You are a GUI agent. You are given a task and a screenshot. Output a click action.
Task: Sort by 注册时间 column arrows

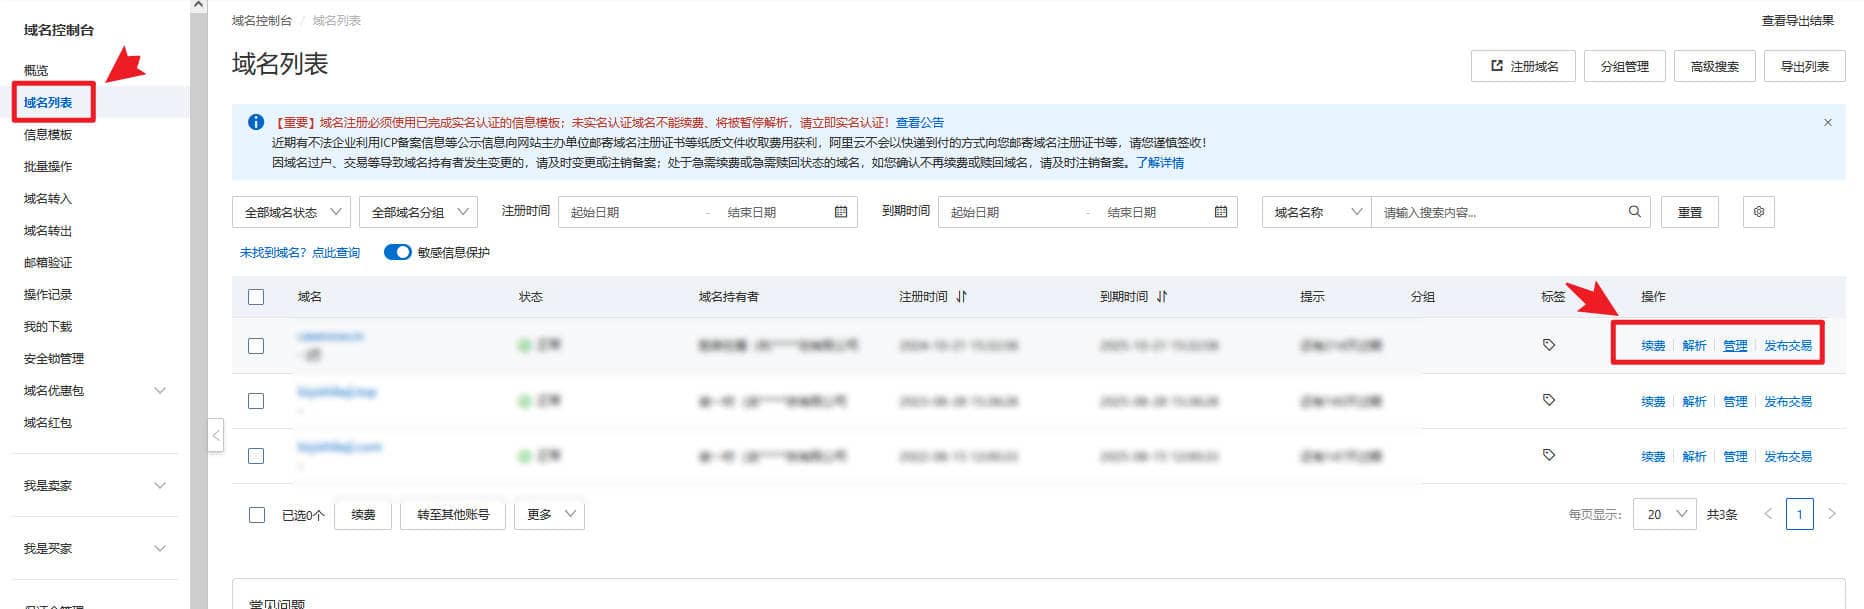tap(961, 297)
